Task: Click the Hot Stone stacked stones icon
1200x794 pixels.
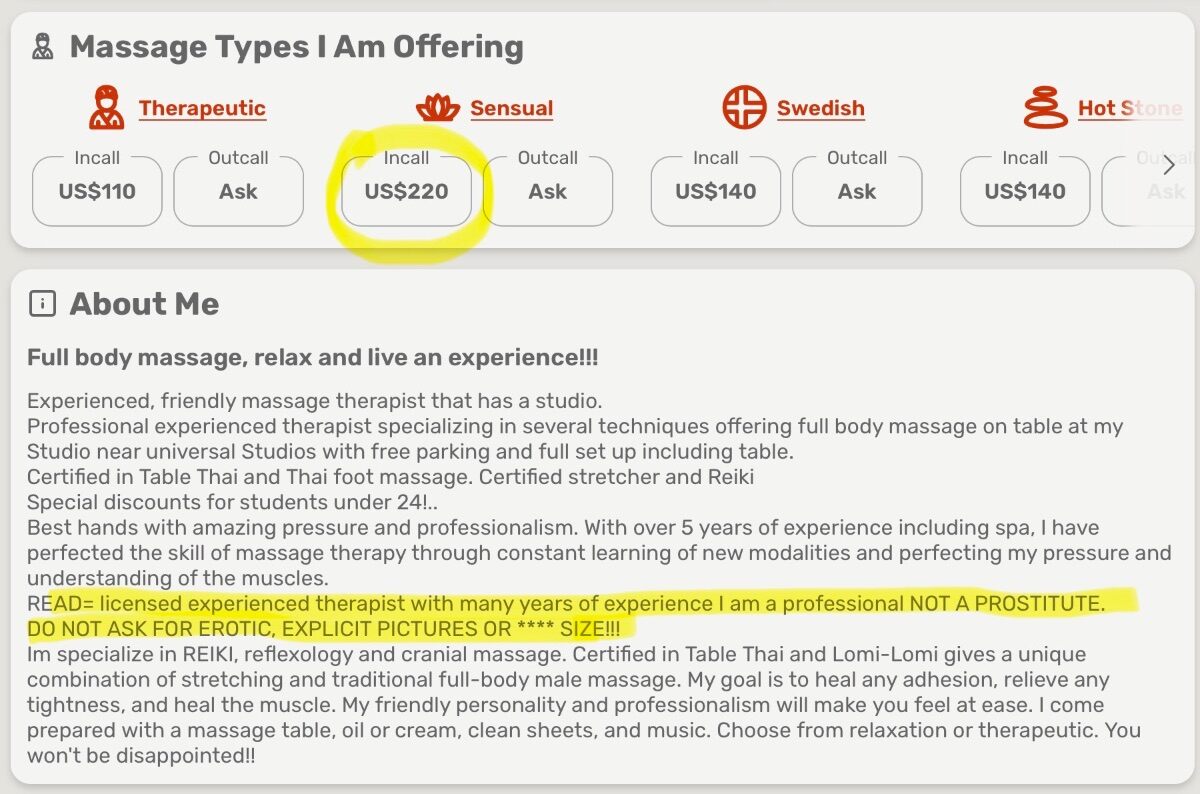Action: [x=1046, y=108]
